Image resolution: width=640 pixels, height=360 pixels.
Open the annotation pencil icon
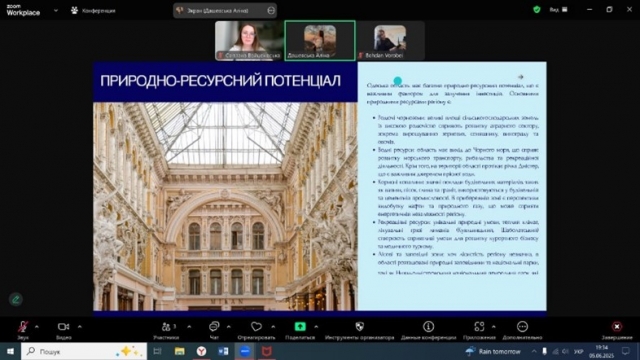16,300
